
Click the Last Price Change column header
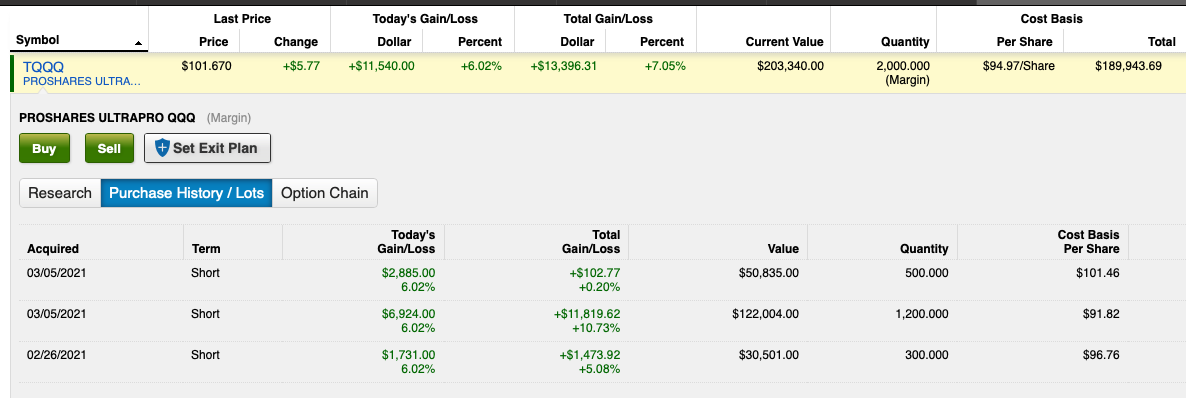[x=296, y=42]
